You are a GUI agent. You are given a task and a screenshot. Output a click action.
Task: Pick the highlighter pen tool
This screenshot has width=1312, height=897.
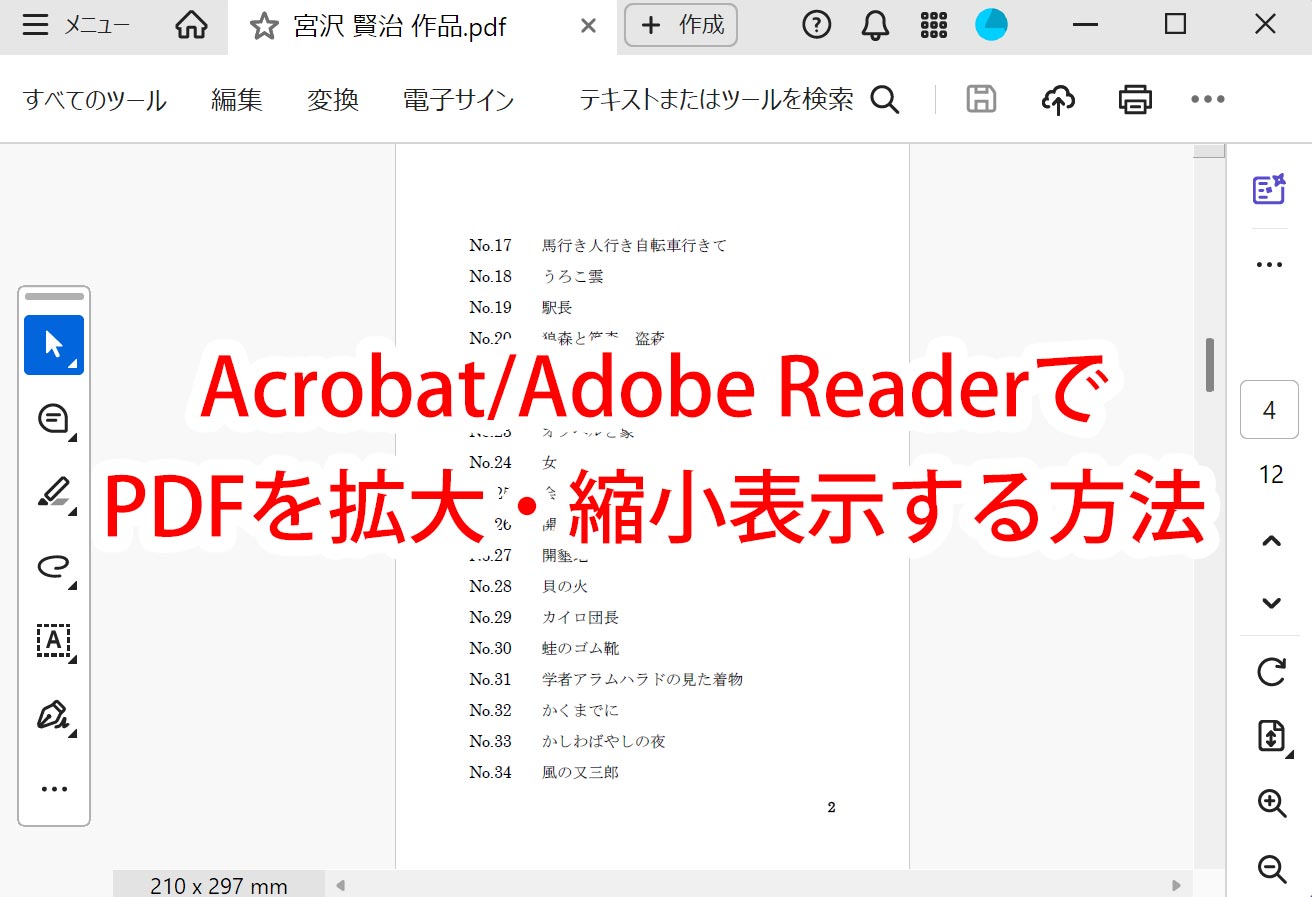54,492
